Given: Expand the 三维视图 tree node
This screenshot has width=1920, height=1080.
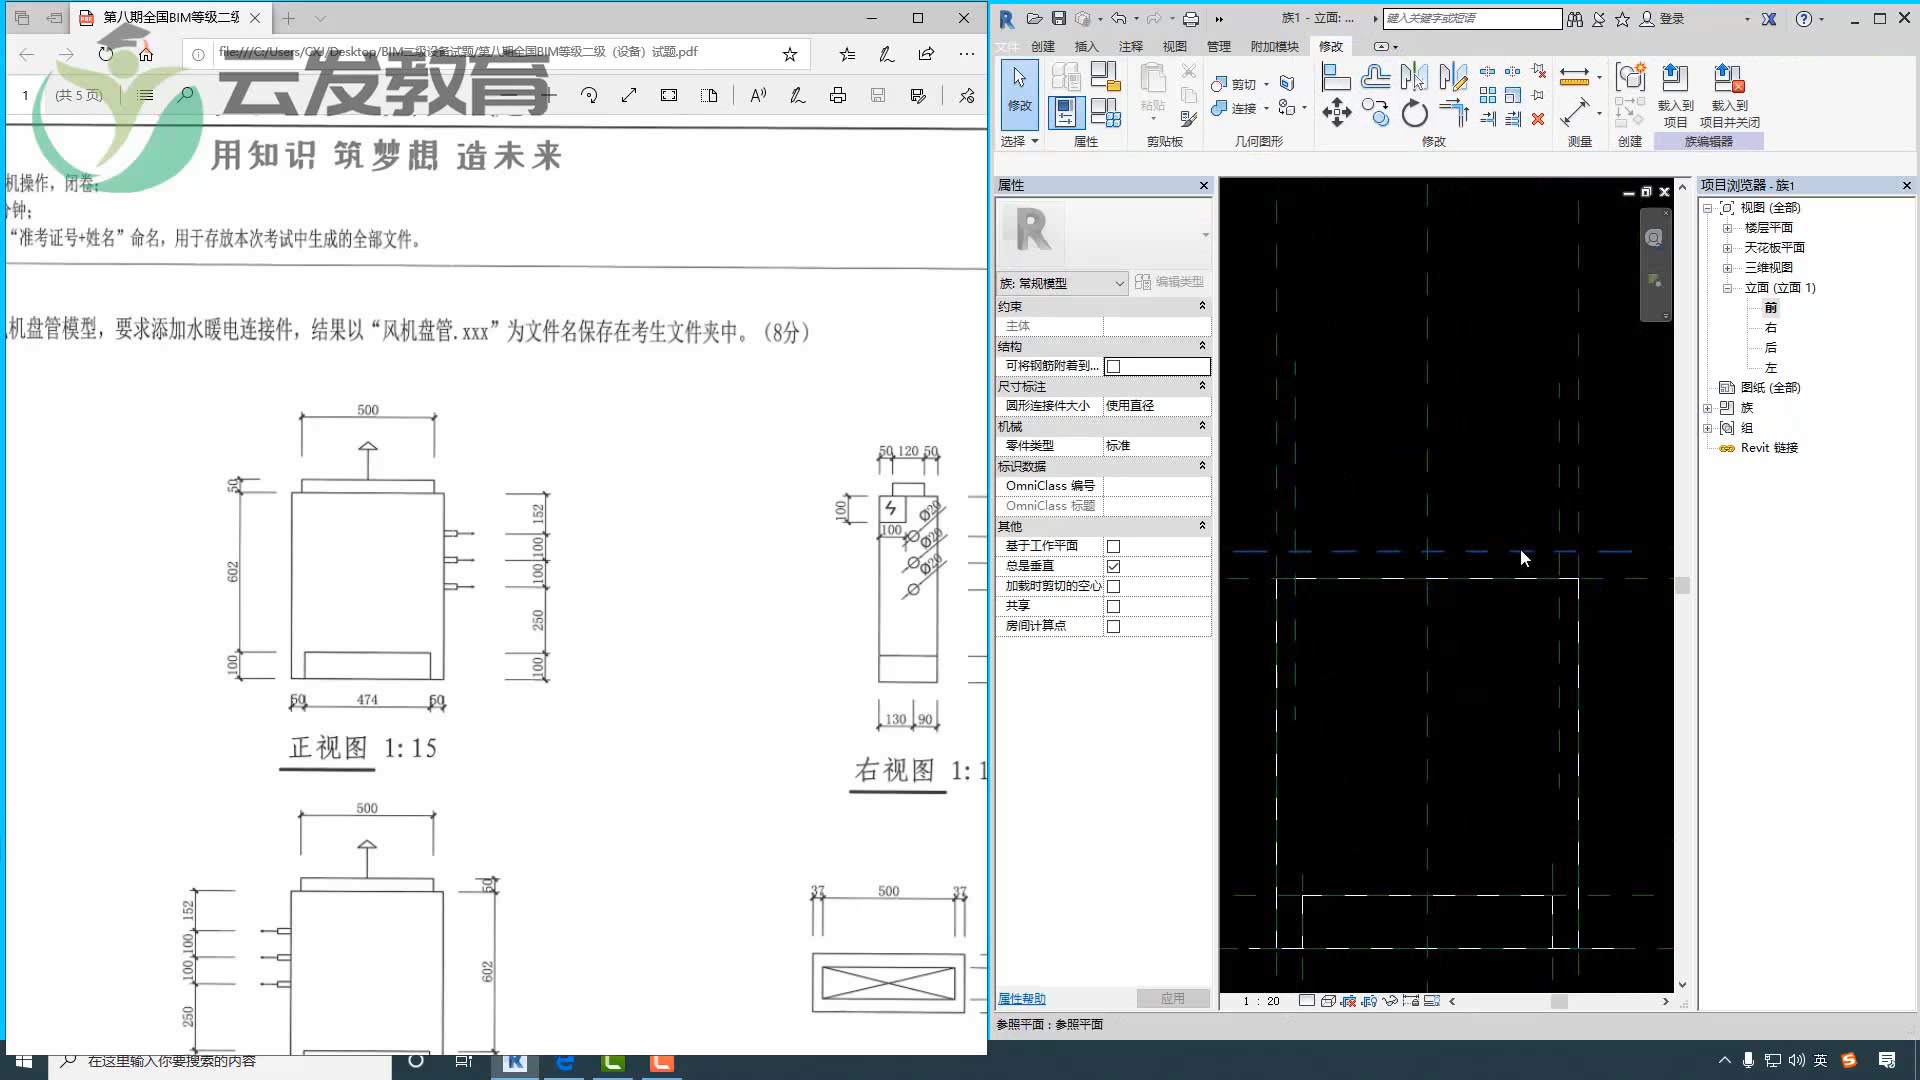Looking at the screenshot, I should [x=1729, y=267].
